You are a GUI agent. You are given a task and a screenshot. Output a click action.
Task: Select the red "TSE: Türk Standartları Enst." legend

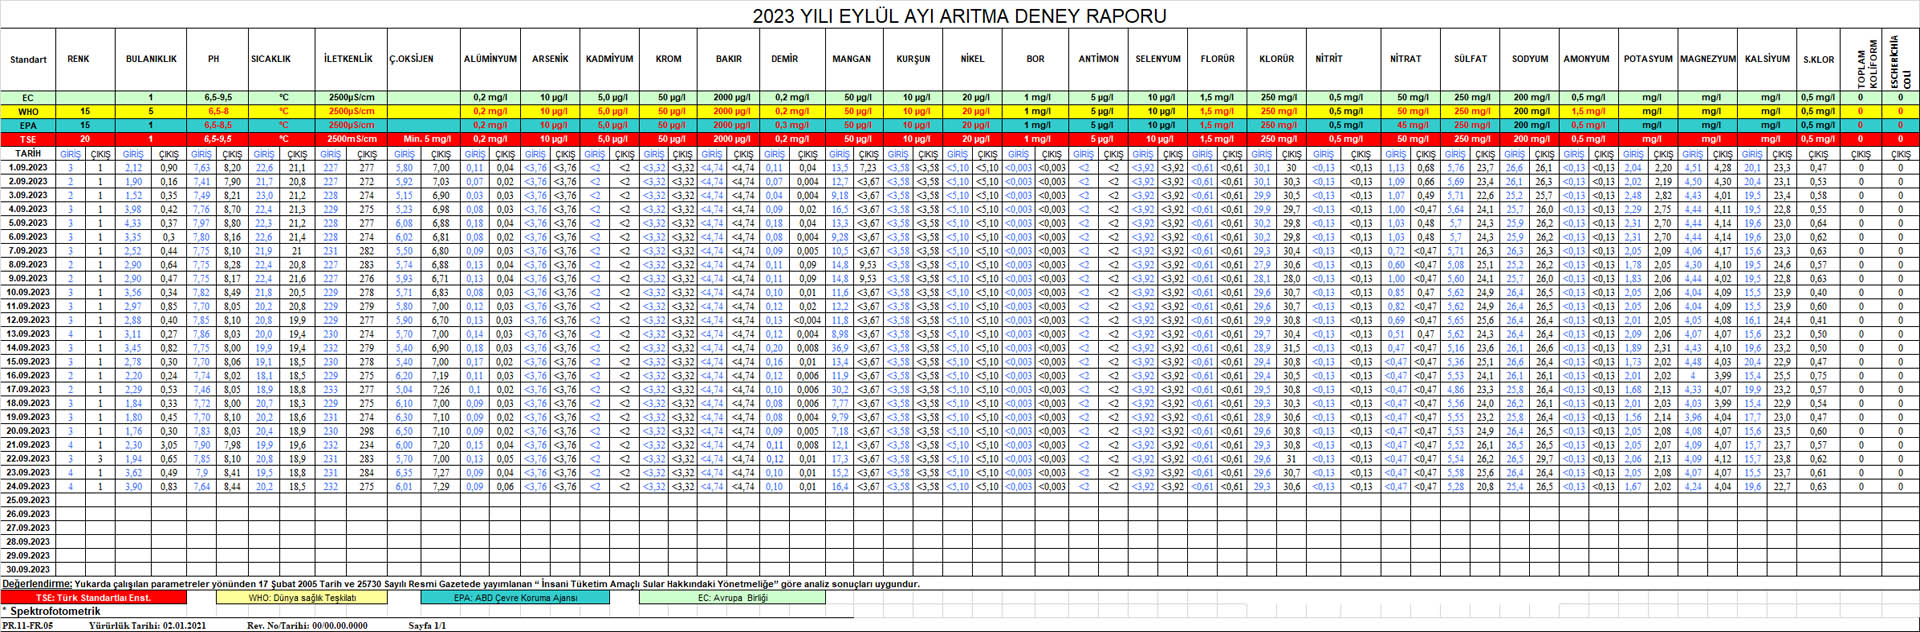point(94,598)
